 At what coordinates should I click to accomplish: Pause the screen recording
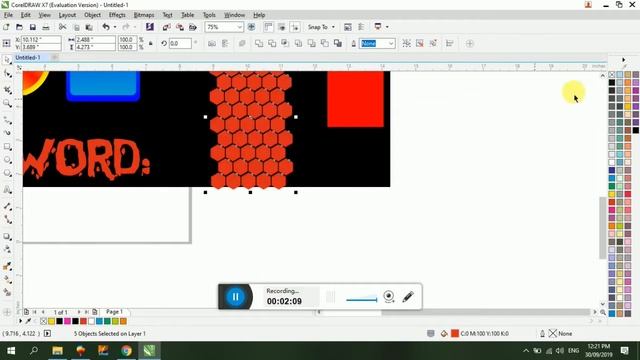[235, 297]
